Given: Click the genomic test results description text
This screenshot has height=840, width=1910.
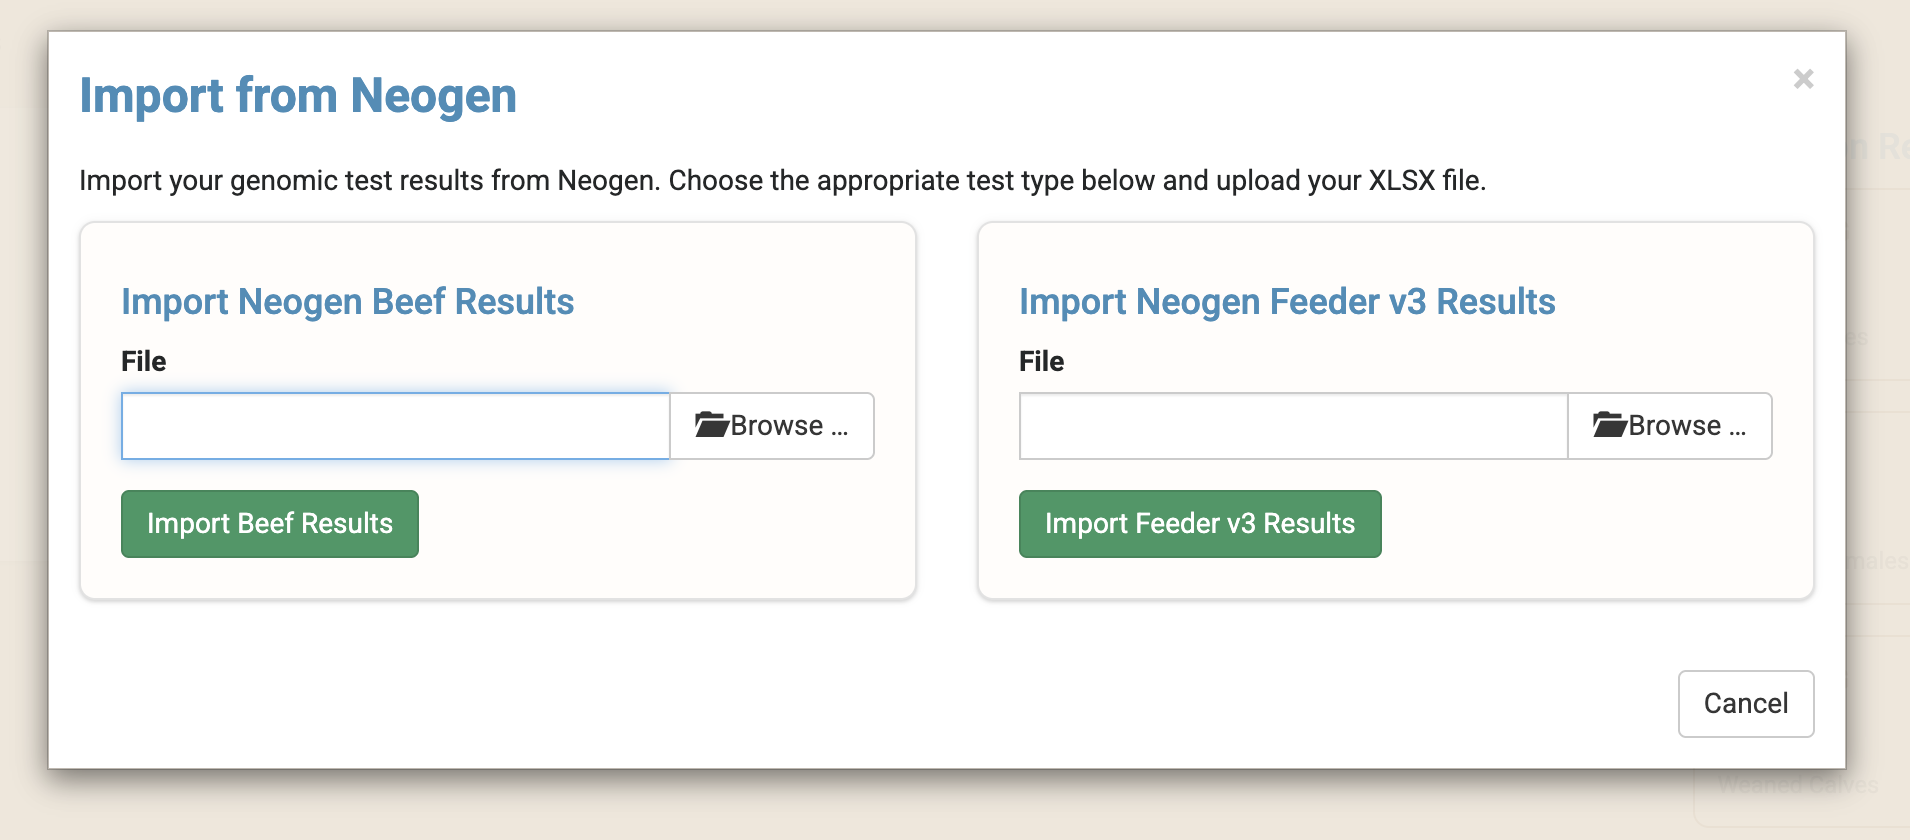Looking at the screenshot, I should click(782, 181).
